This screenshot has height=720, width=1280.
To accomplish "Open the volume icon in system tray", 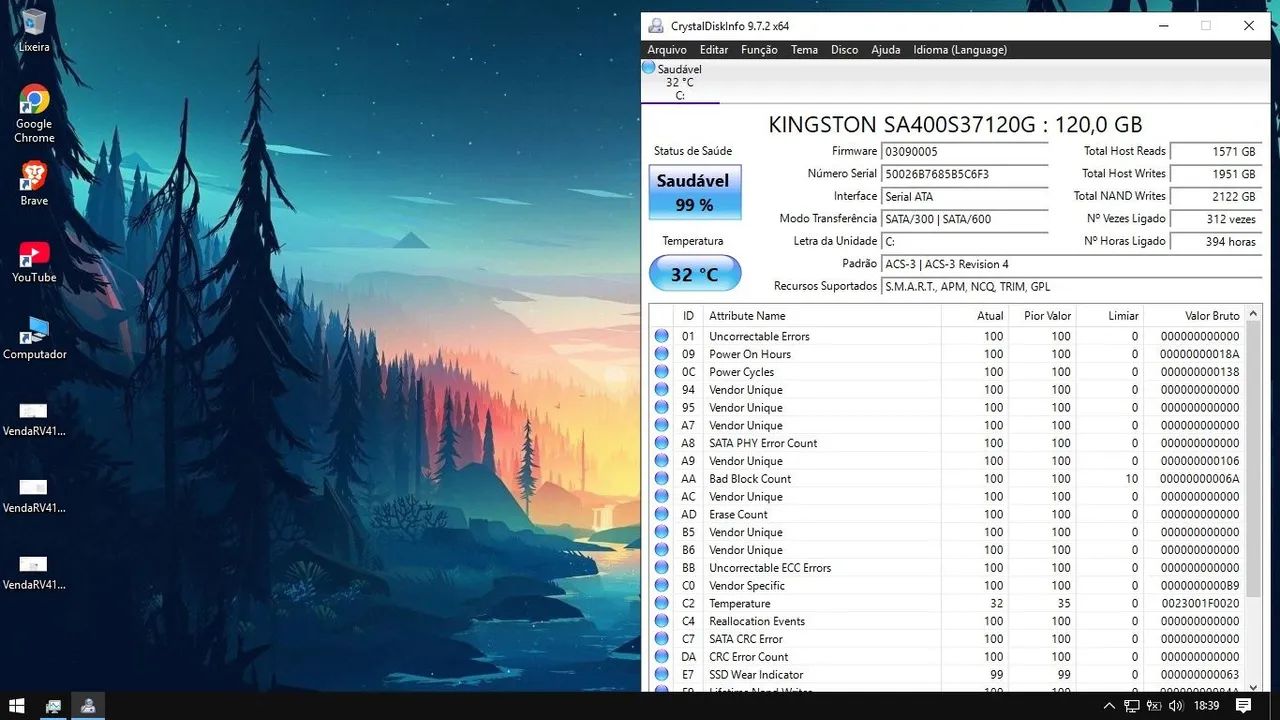I will [1176, 706].
